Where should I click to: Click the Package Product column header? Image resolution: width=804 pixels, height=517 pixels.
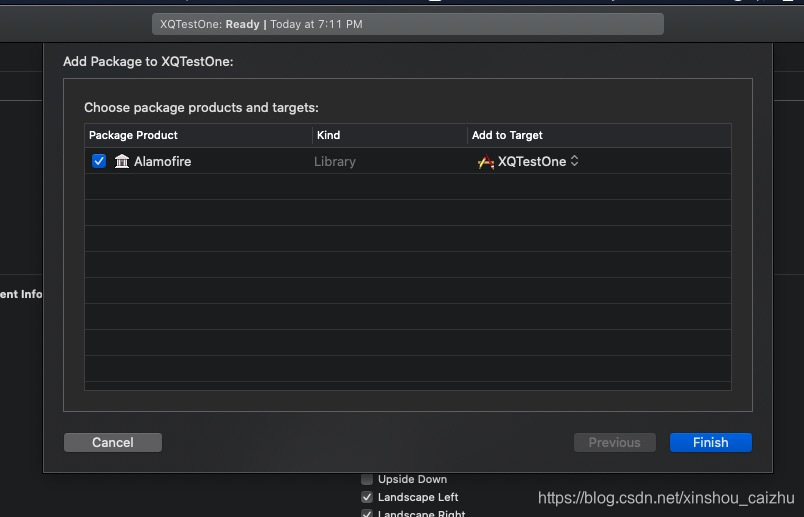coord(198,135)
